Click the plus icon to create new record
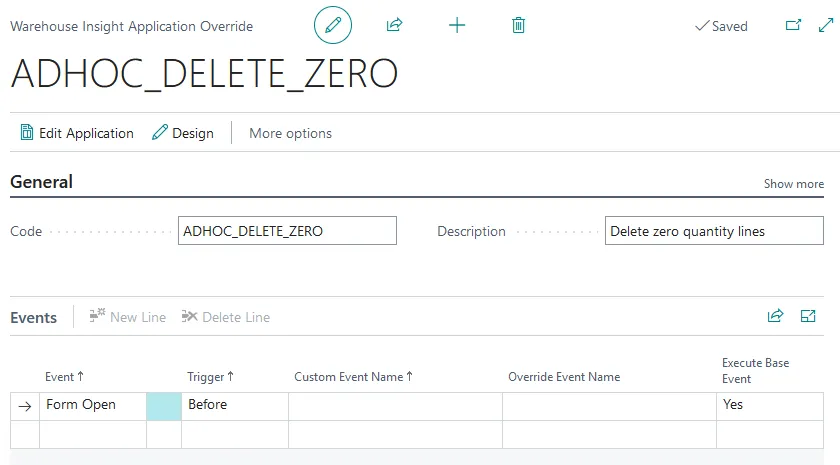 tap(457, 25)
